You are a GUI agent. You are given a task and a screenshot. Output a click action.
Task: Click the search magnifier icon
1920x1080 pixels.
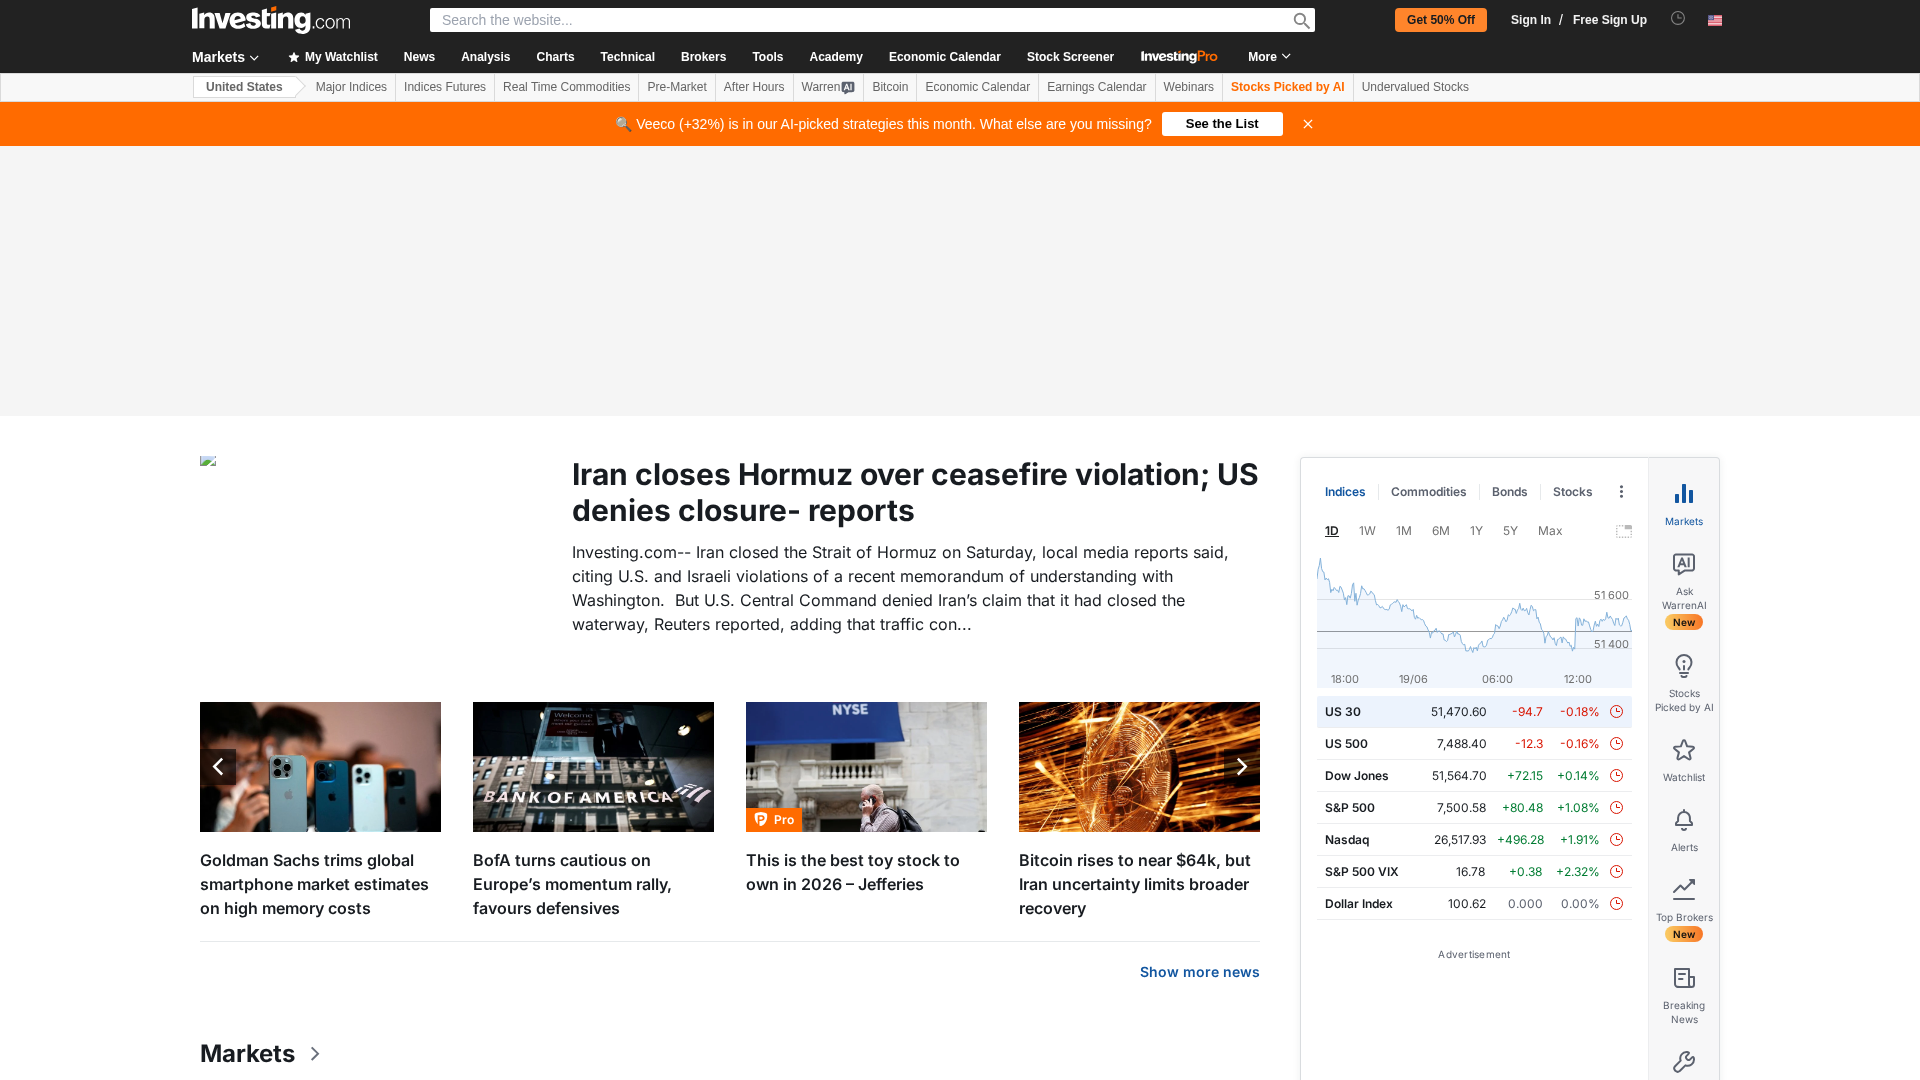[1301, 20]
